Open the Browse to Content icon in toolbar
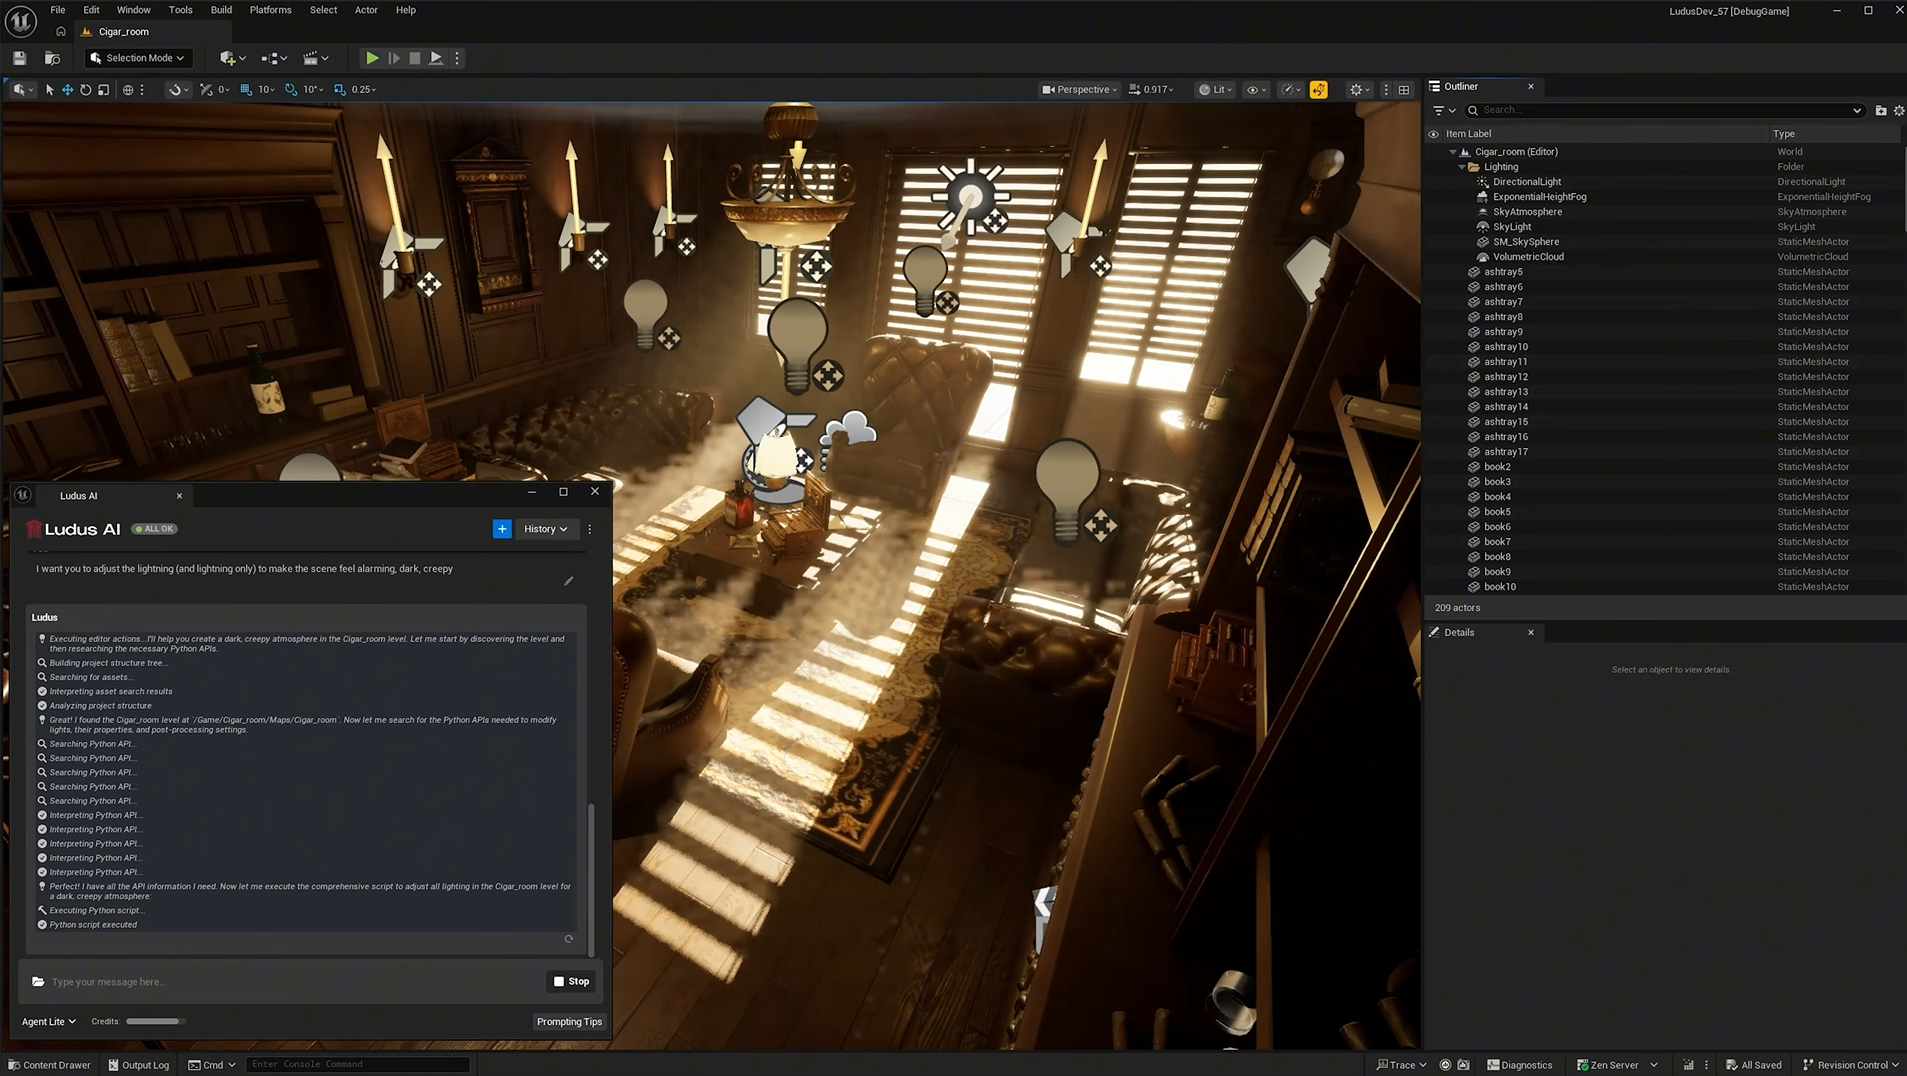This screenshot has height=1076, width=1907. click(52, 58)
